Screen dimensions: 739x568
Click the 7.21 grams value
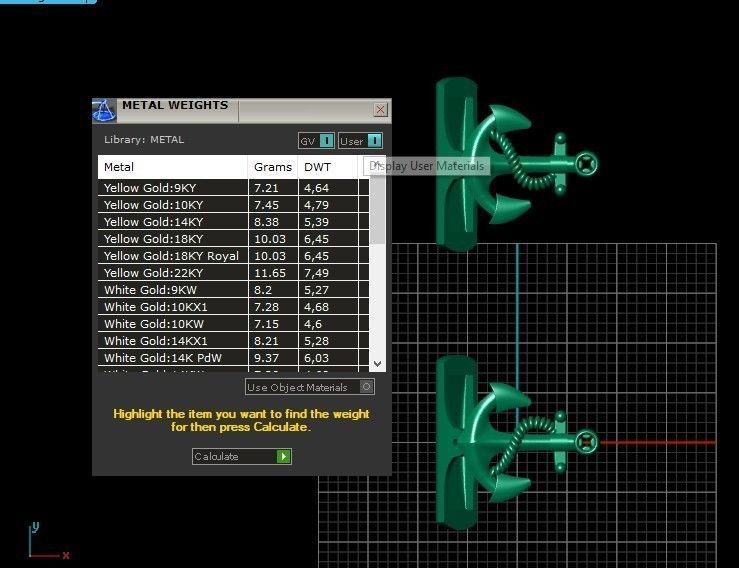pyautogui.click(x=266, y=188)
